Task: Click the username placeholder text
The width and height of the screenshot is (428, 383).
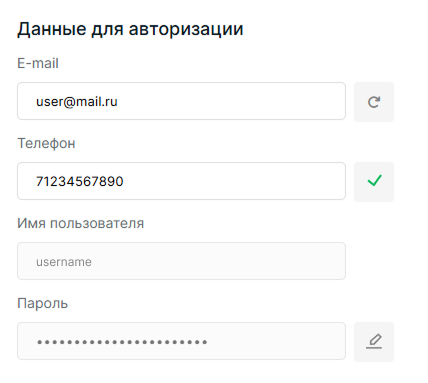Action: [x=64, y=262]
